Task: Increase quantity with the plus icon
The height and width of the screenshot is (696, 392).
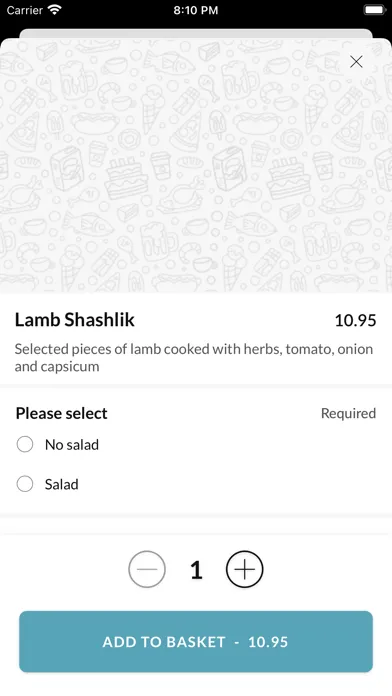Action: 245,569
